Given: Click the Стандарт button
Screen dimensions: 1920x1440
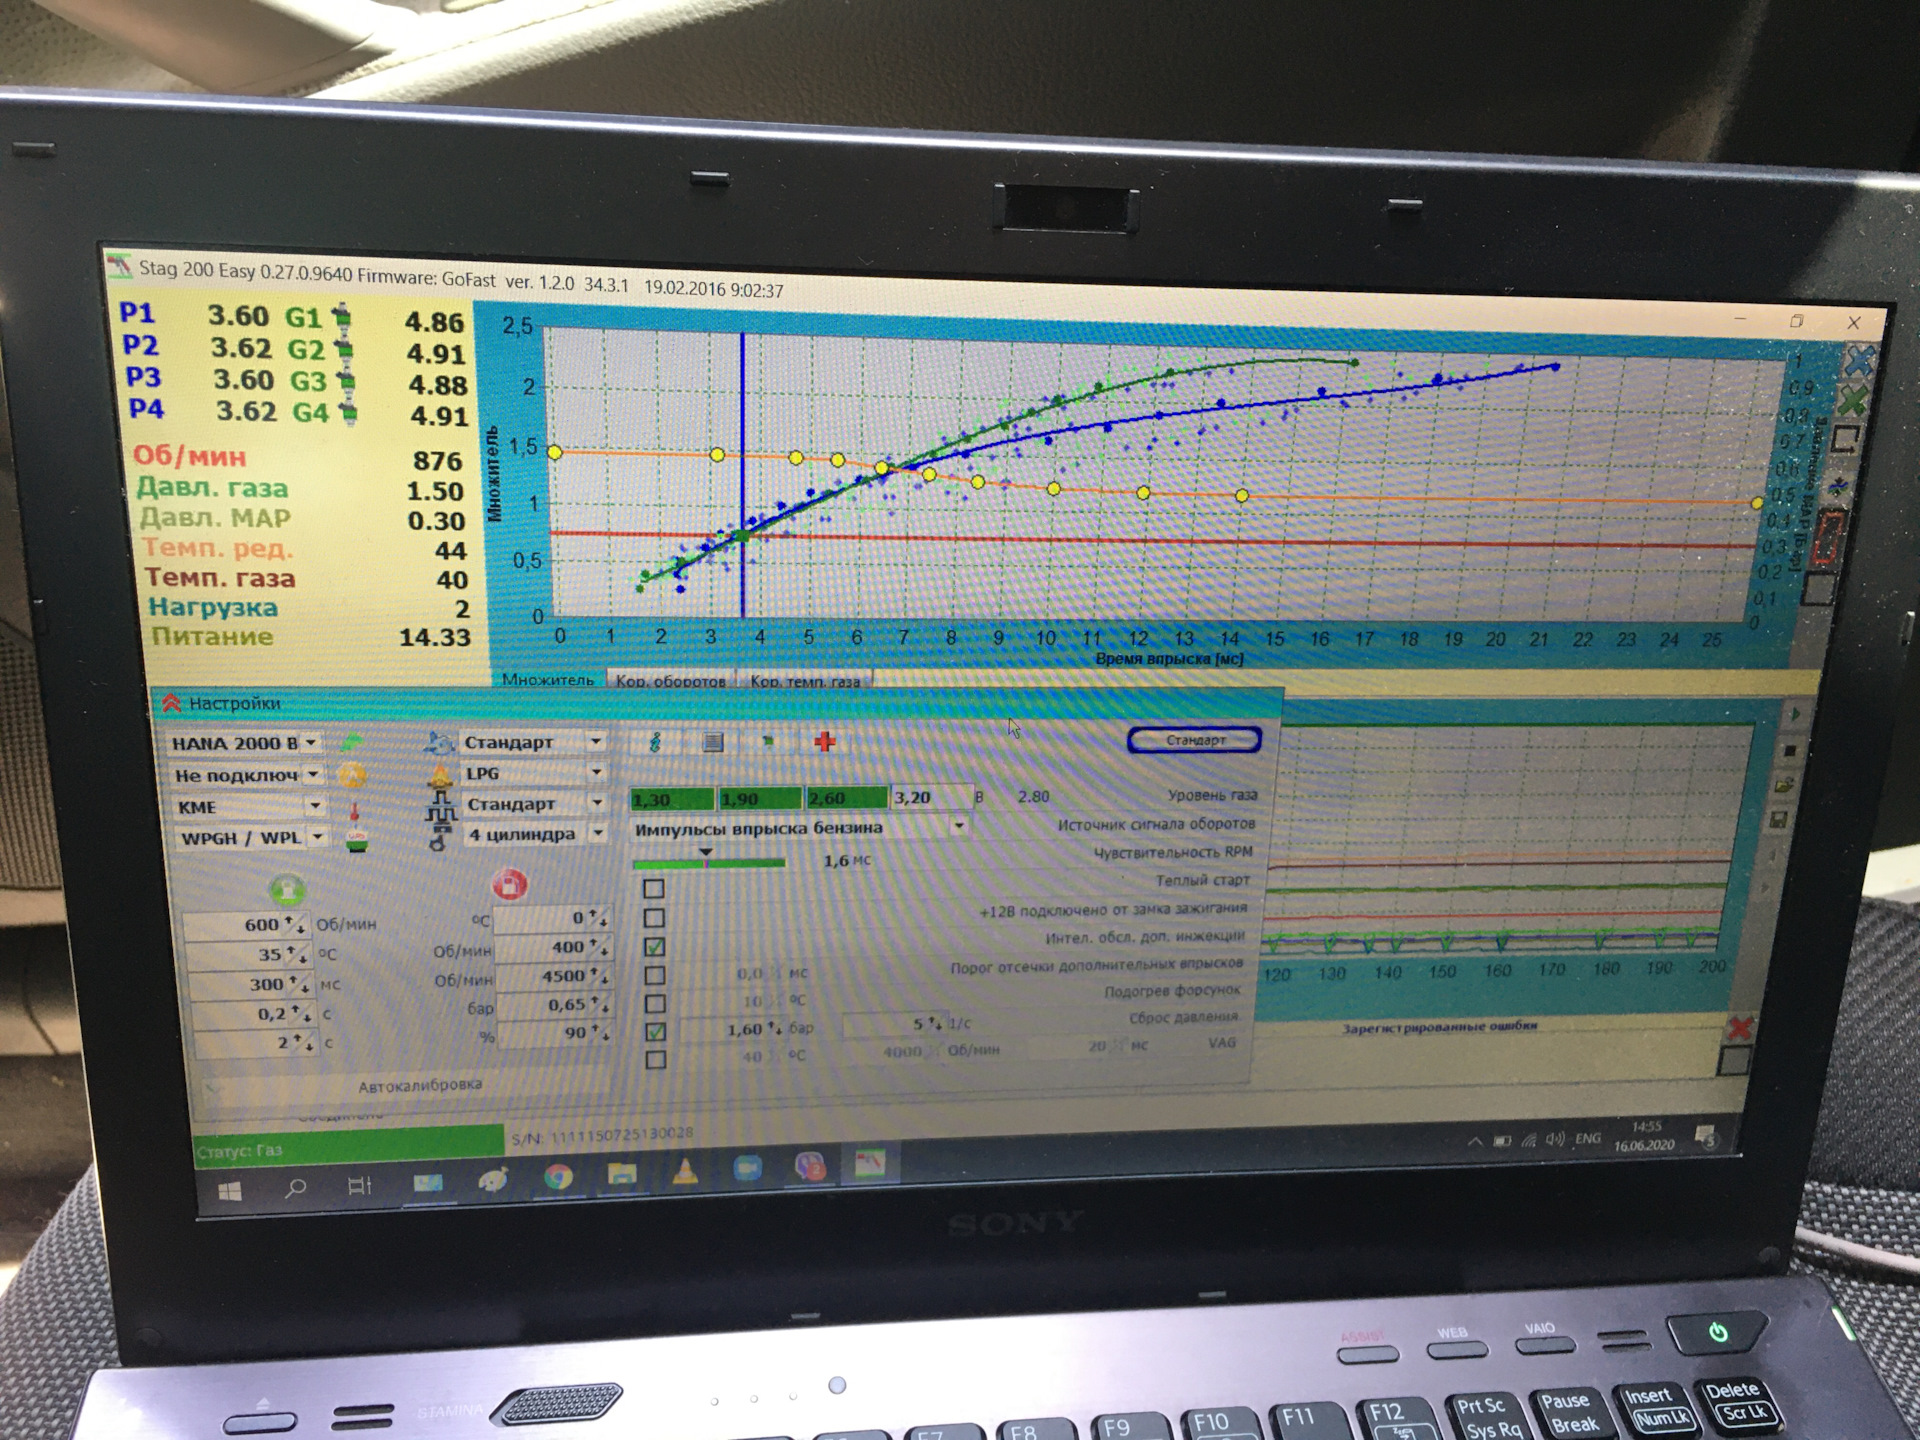Looking at the screenshot, I should click(x=1194, y=740).
